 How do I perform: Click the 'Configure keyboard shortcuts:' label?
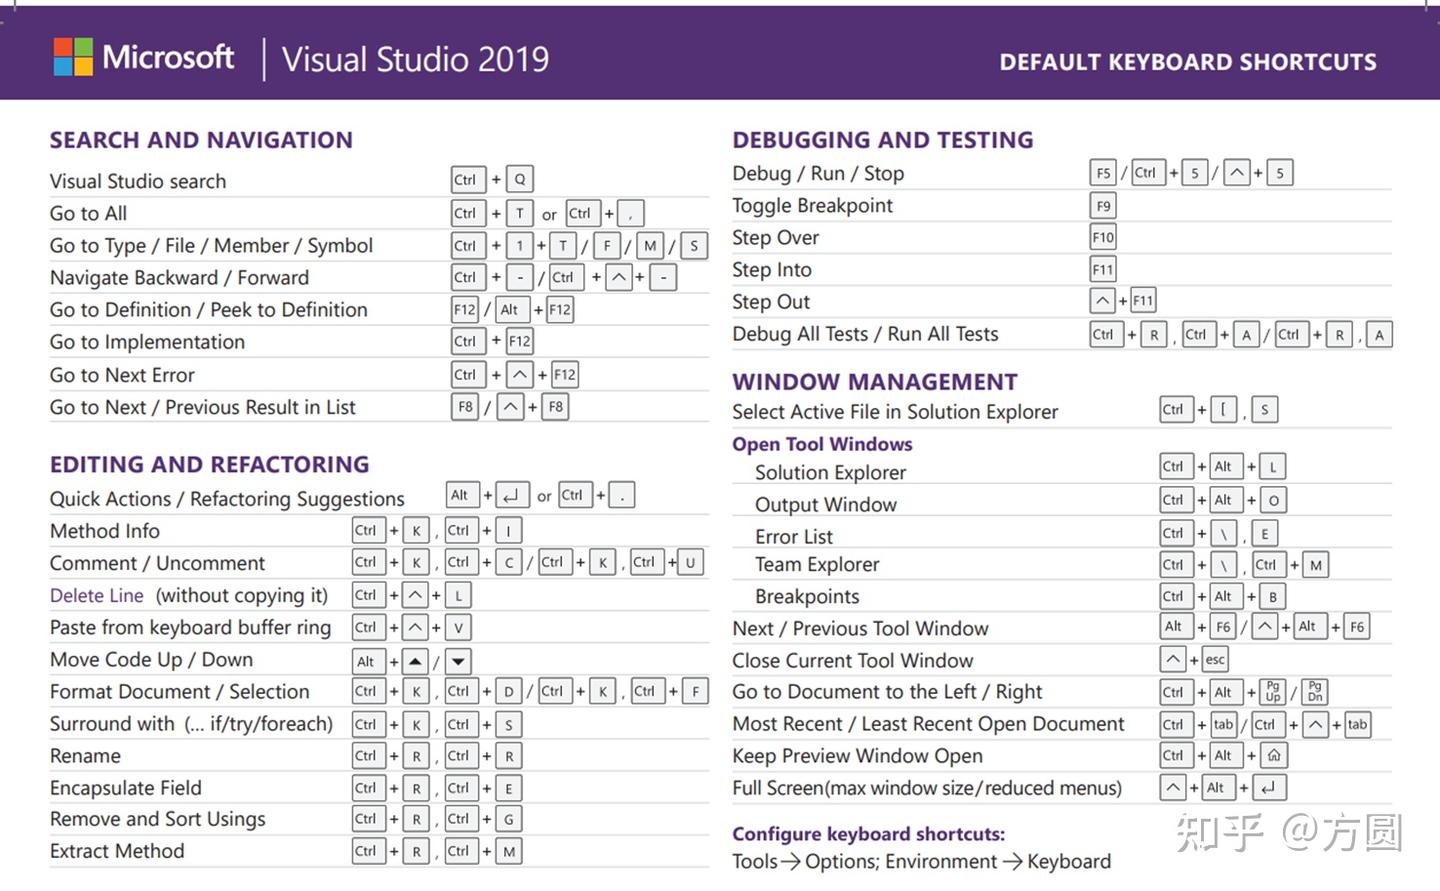[869, 834]
